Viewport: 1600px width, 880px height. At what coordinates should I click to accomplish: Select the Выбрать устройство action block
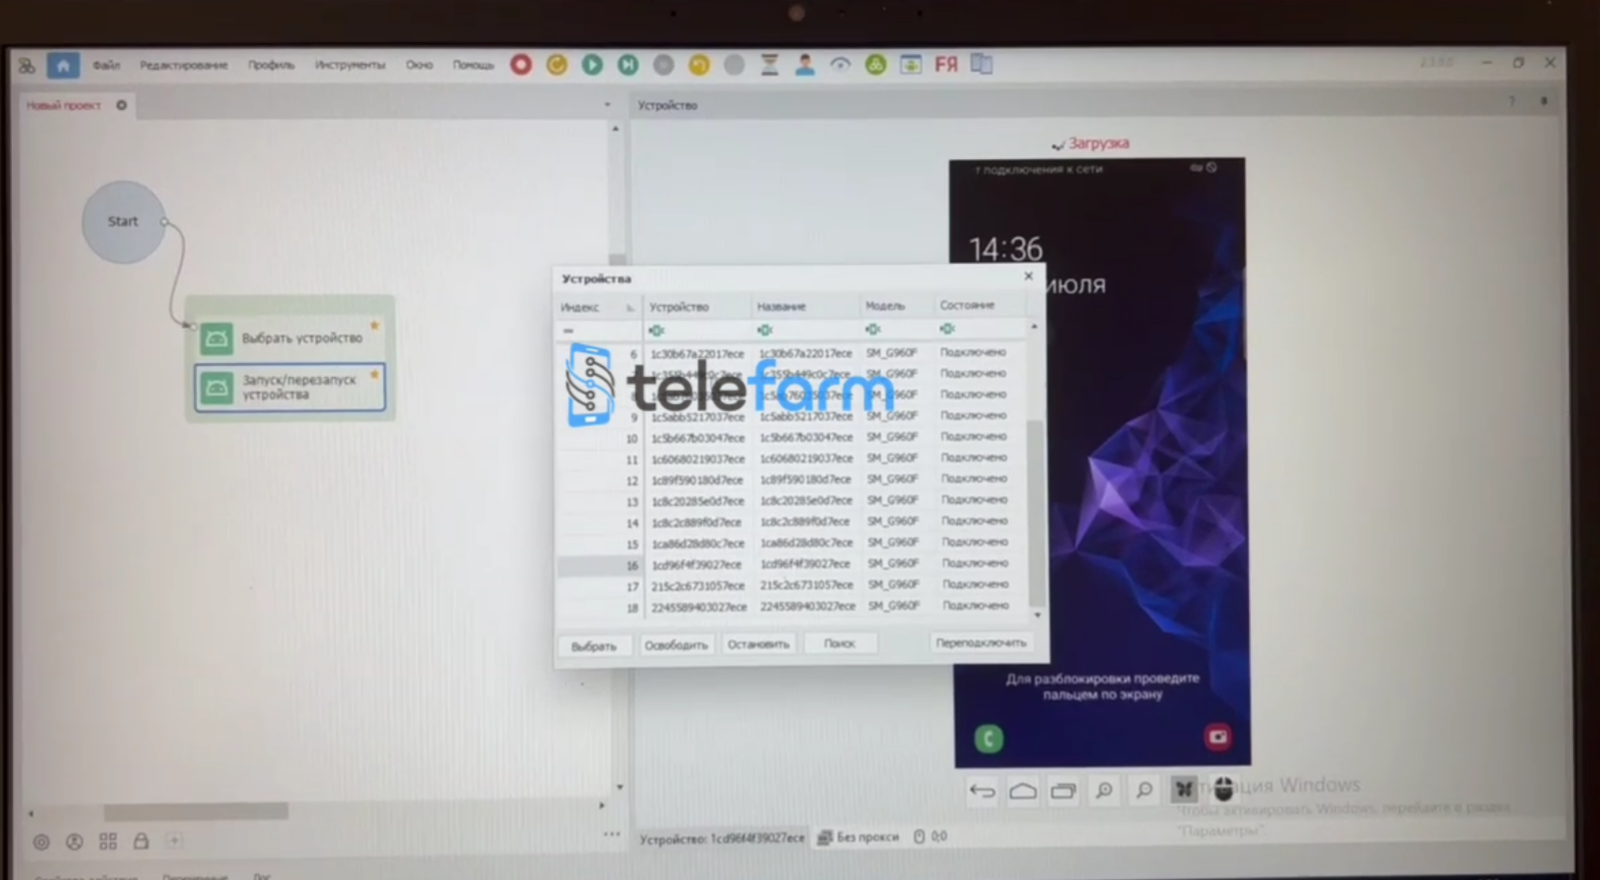click(x=290, y=338)
